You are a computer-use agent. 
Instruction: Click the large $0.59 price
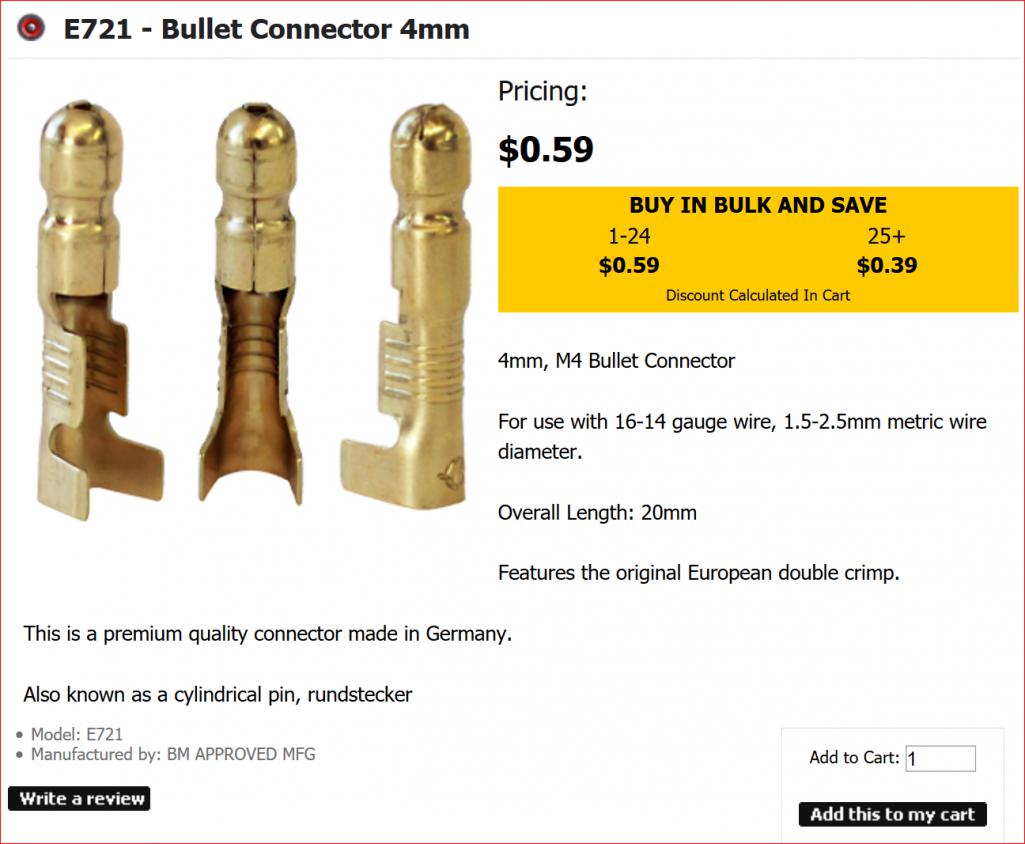tap(546, 150)
